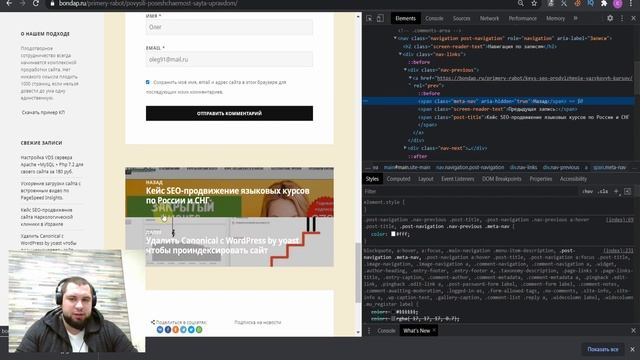Collapse the div nav-previous node
The width and height of the screenshot is (640, 360).
pyautogui.click(x=405, y=70)
